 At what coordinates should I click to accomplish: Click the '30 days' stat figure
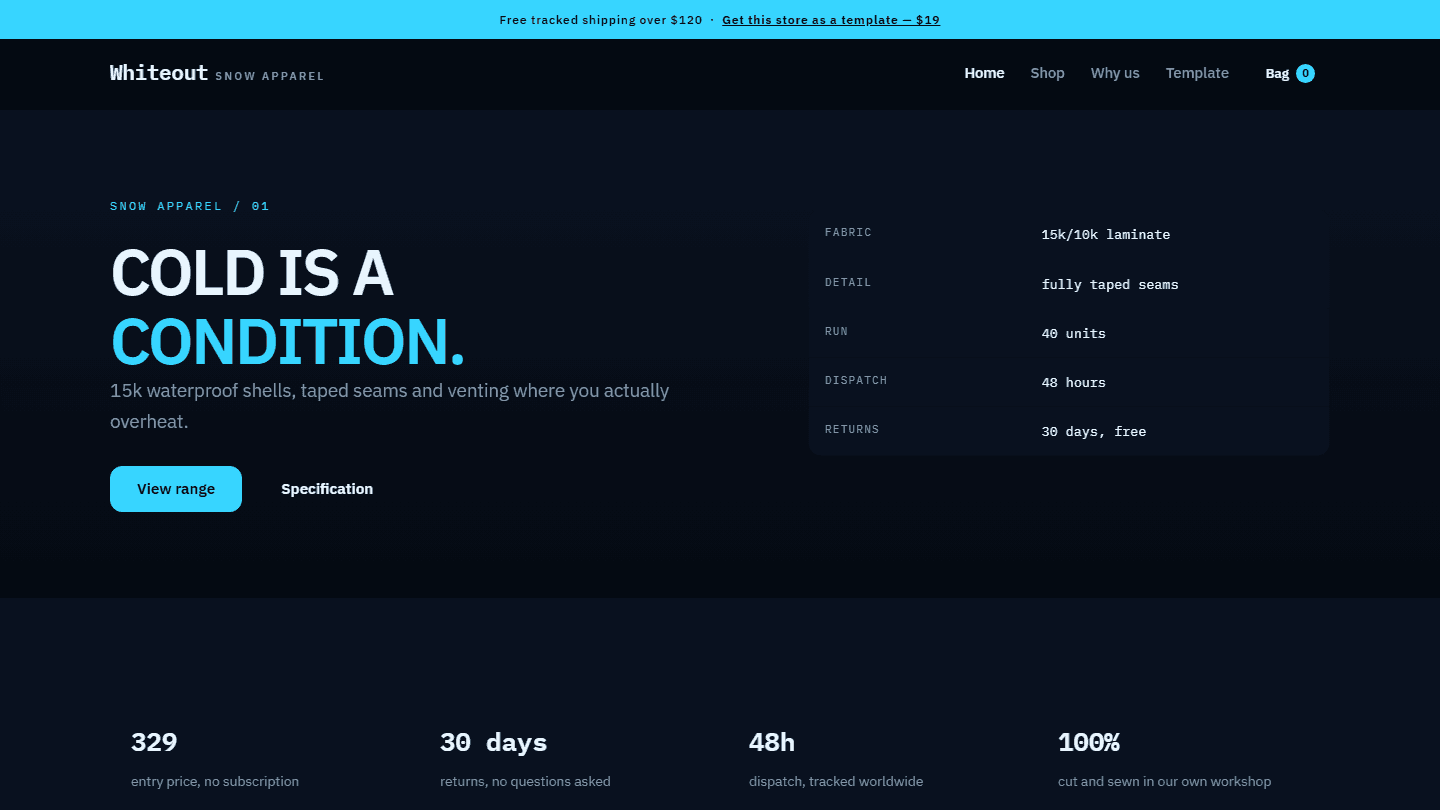(x=494, y=742)
